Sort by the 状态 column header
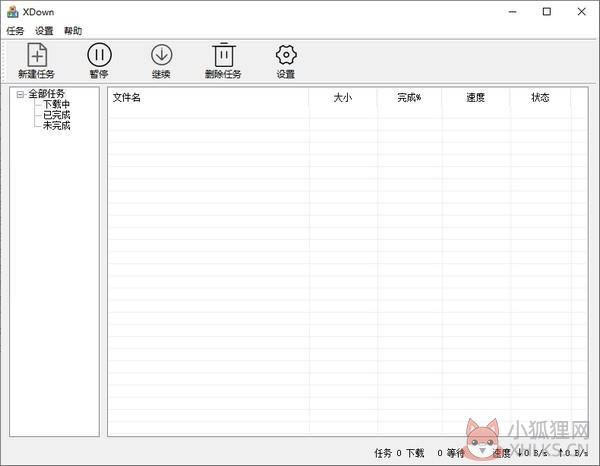 pyautogui.click(x=540, y=98)
